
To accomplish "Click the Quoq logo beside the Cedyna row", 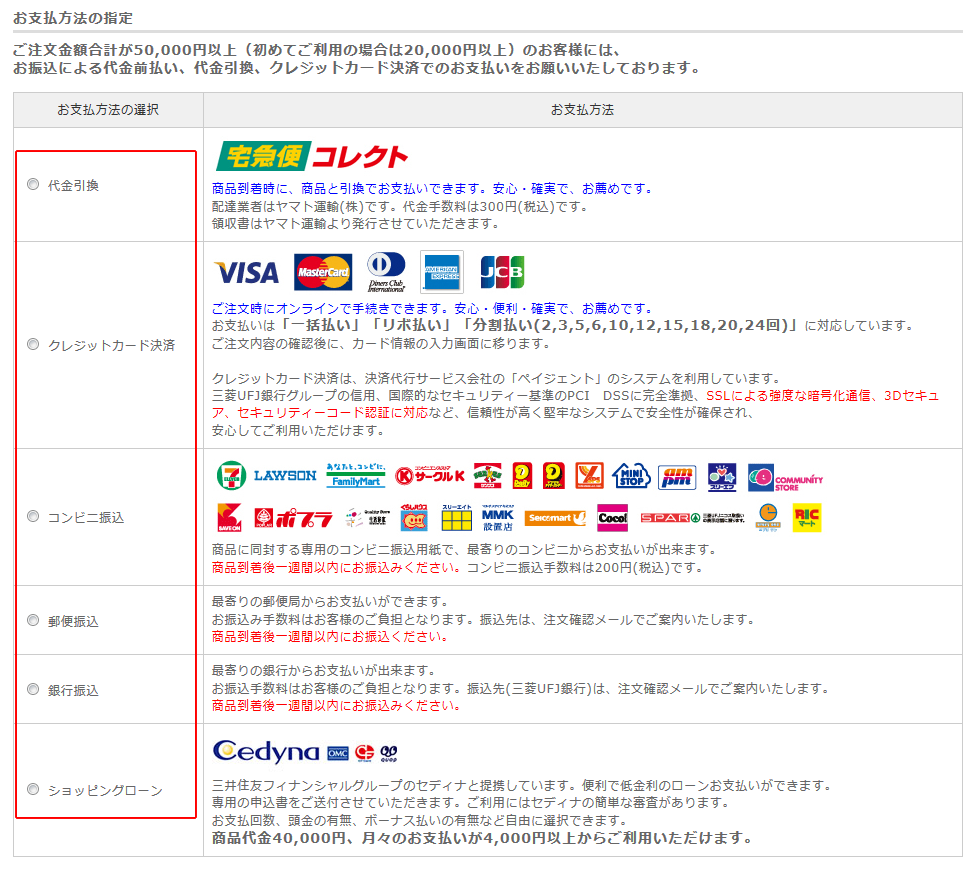I will [388, 753].
